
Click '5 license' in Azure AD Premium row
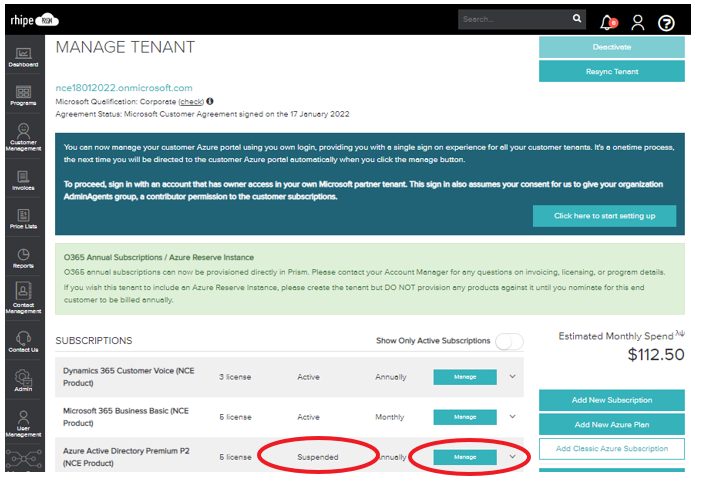click(235, 457)
